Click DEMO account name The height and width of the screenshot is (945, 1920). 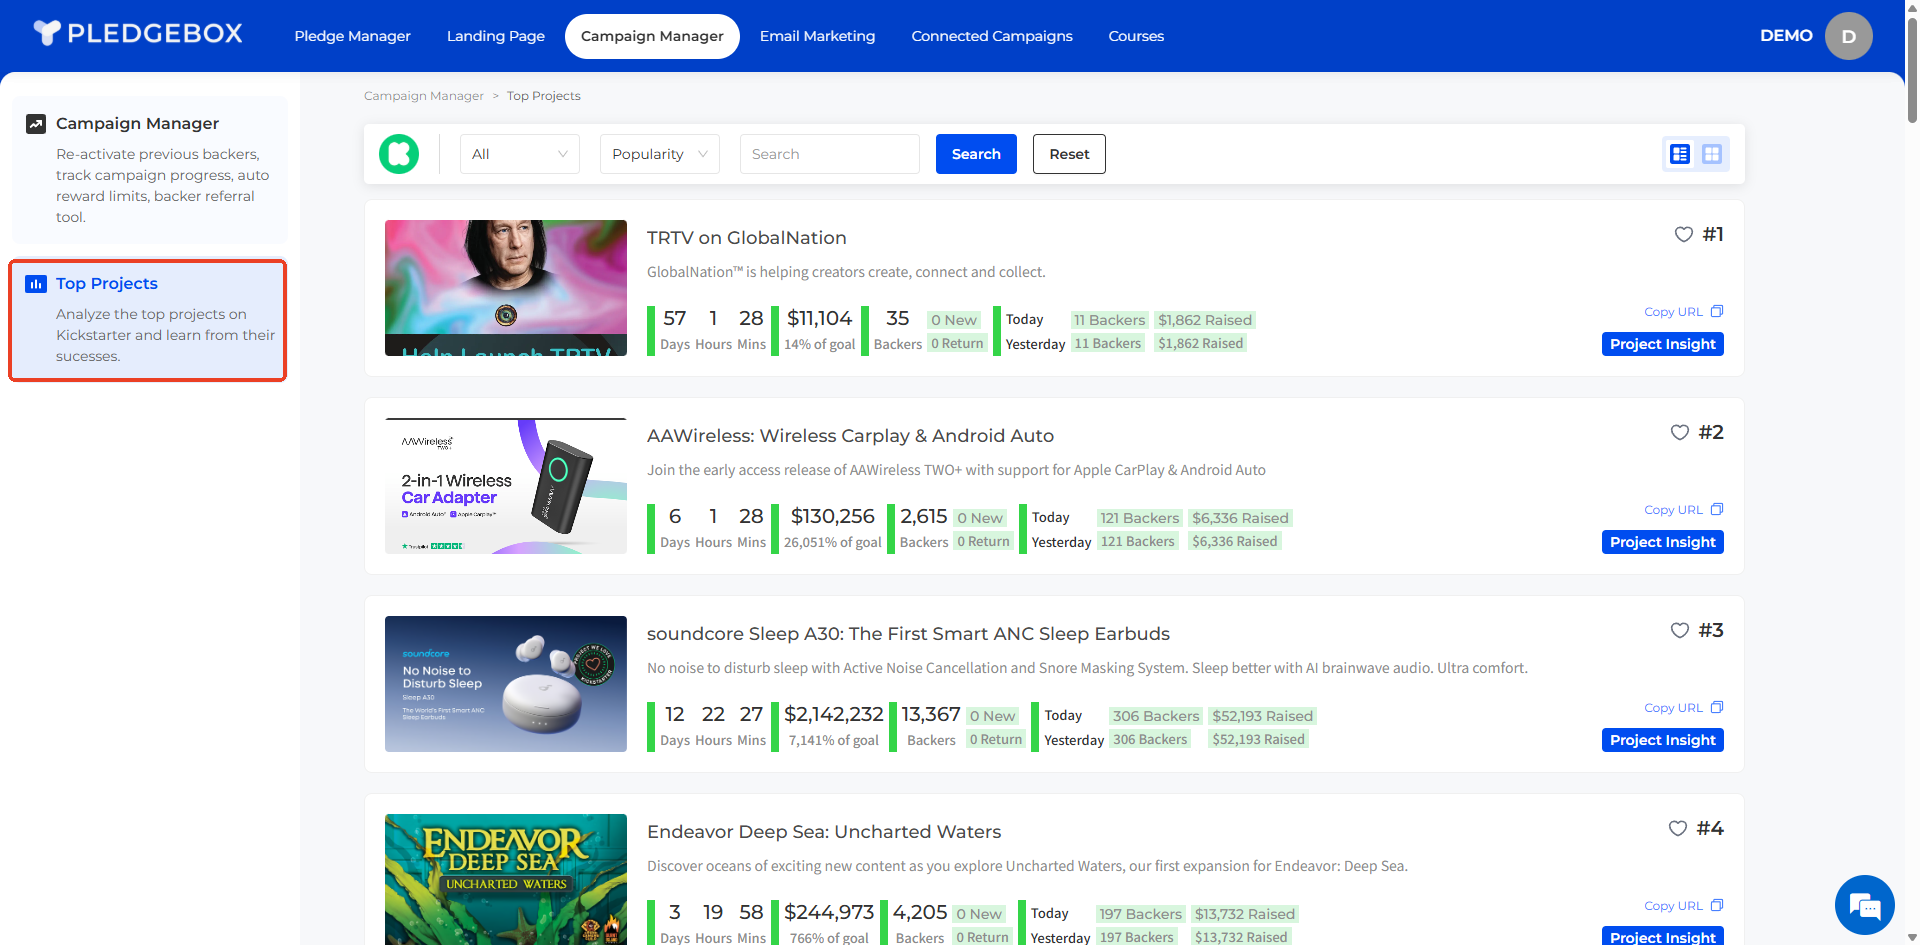click(1786, 36)
